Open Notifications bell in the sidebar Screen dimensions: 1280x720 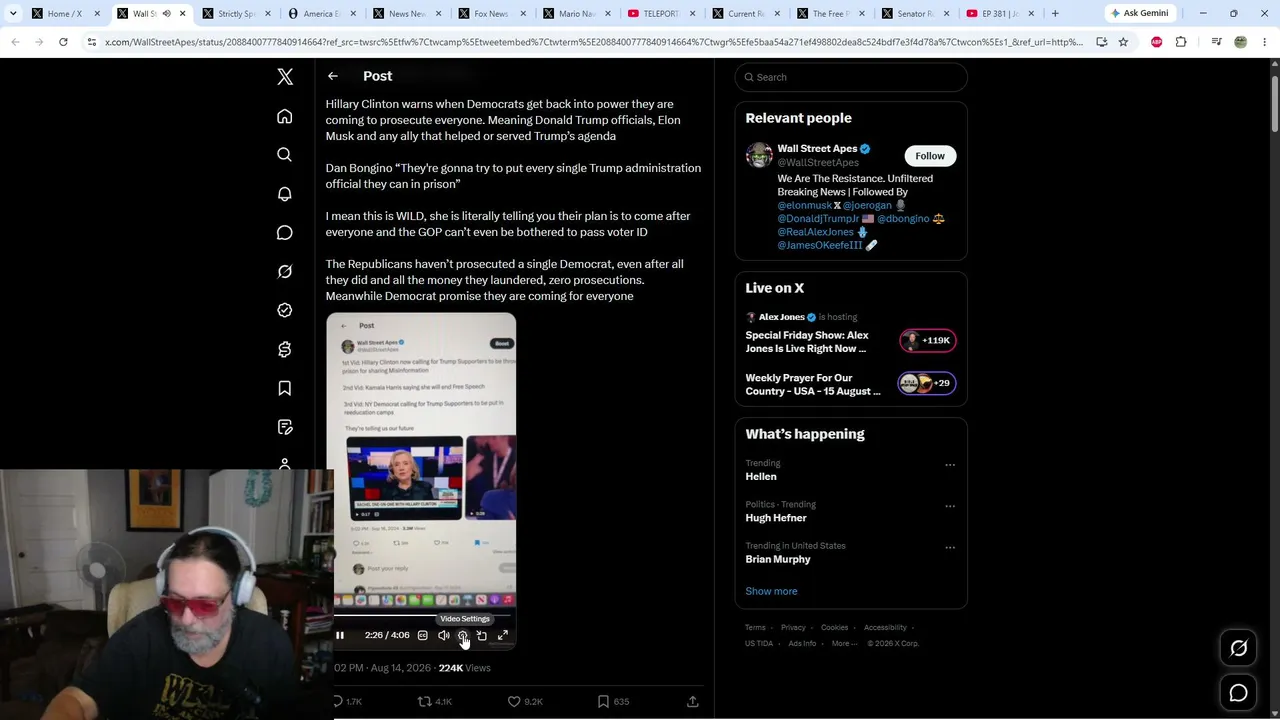(285, 194)
